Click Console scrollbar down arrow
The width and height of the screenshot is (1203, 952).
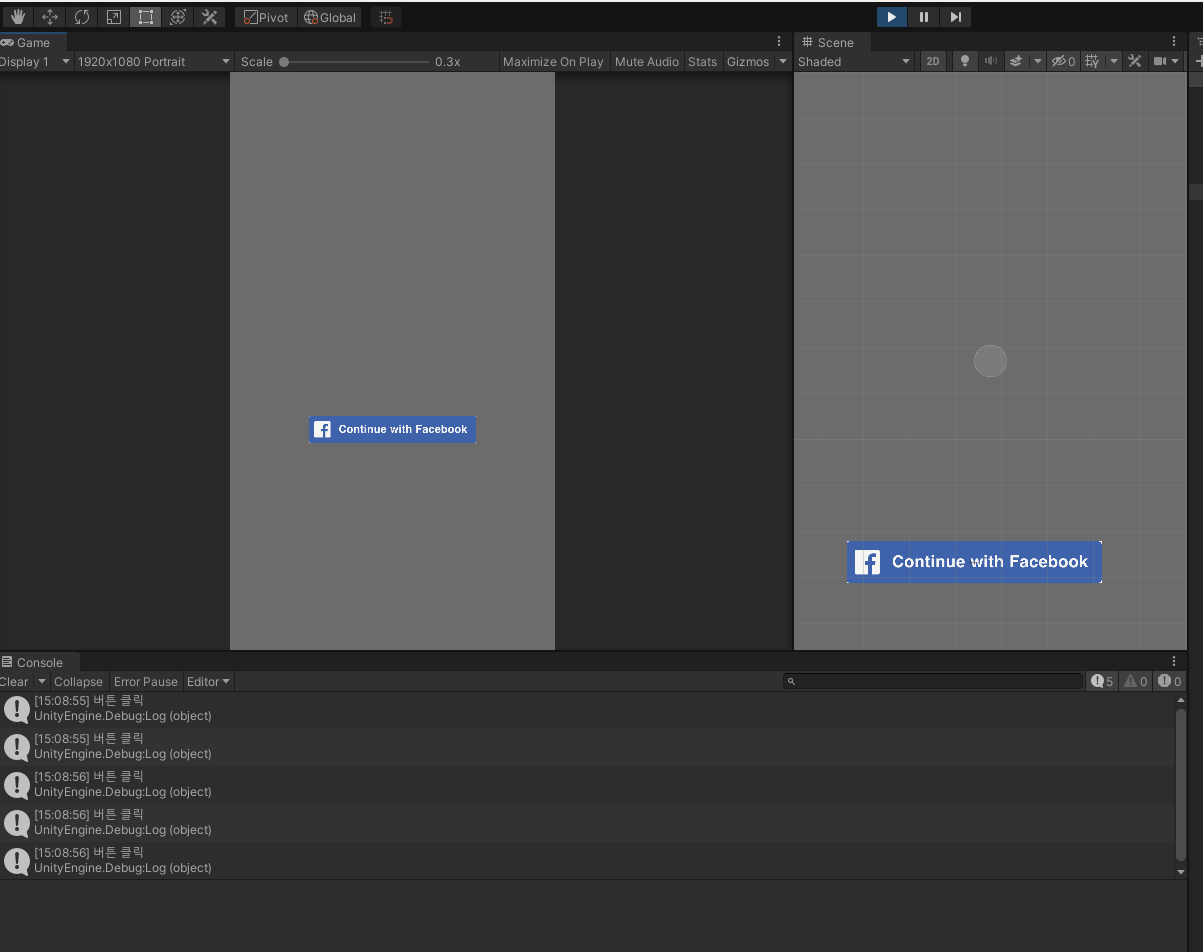[1181, 872]
